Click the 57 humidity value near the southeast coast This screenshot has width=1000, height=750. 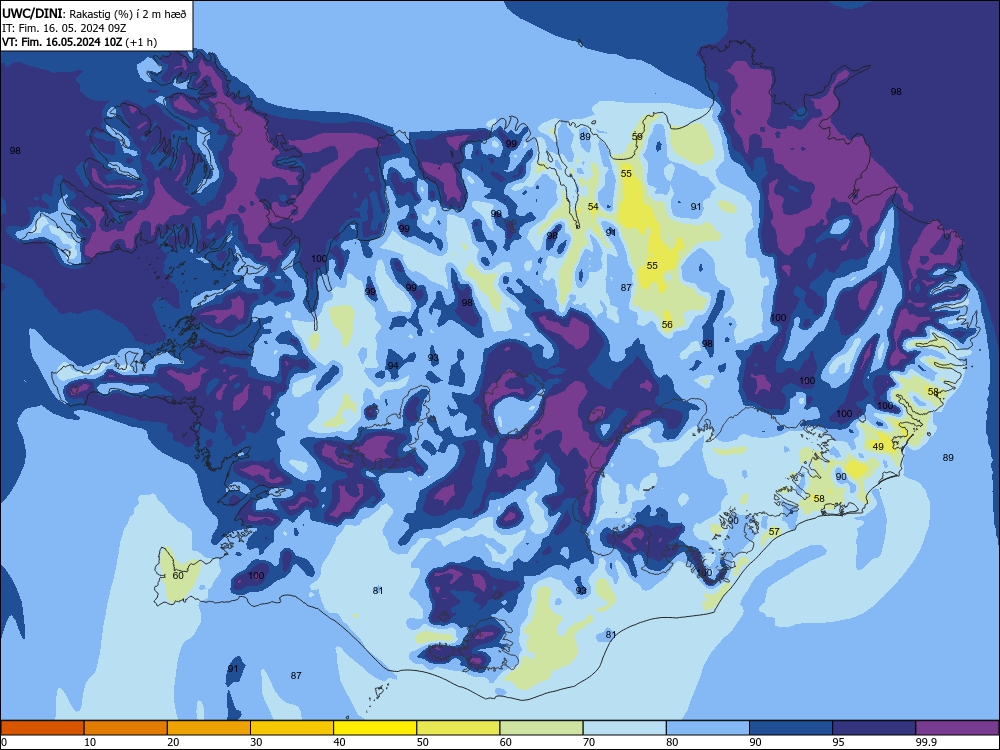point(774,531)
